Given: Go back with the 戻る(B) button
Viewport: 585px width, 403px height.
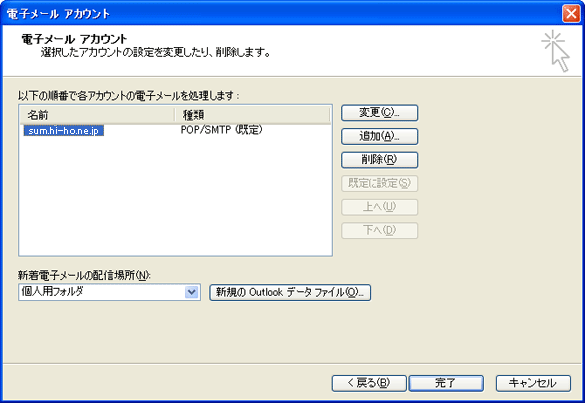Looking at the screenshot, I should tap(369, 383).
